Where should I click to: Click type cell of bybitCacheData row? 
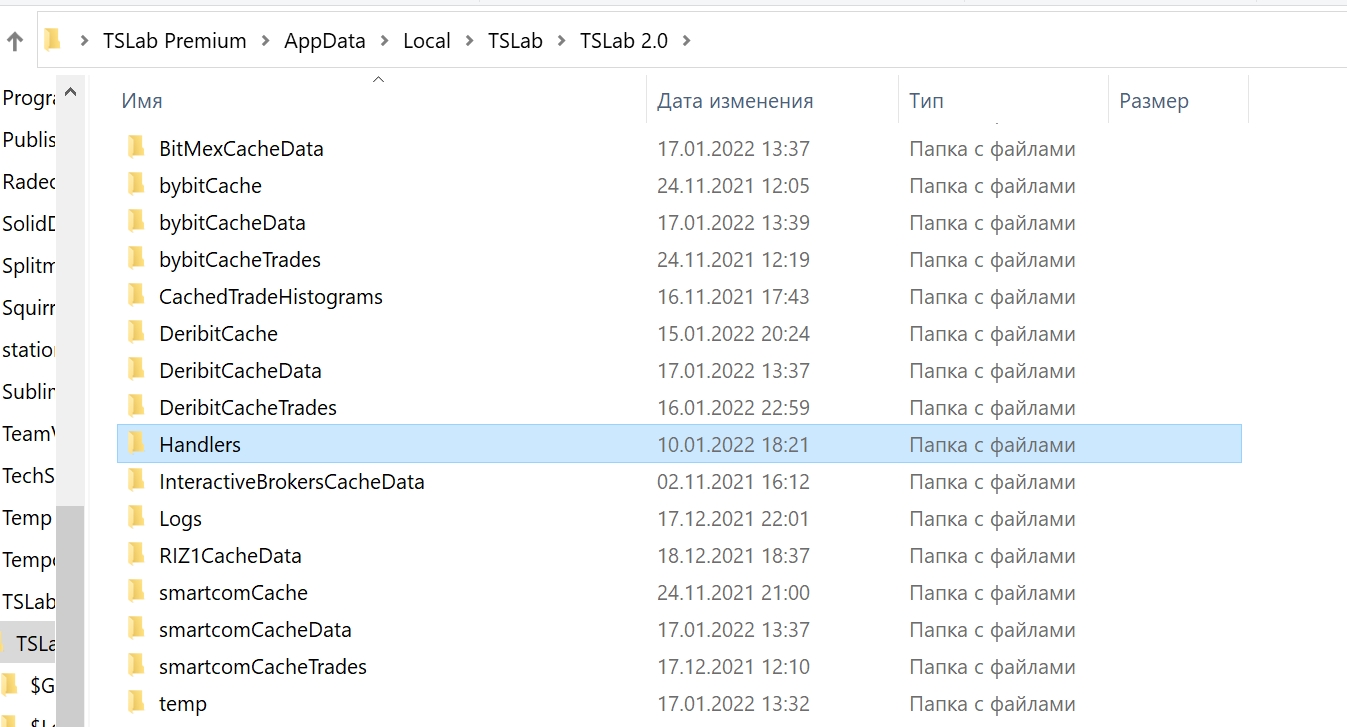coord(992,223)
